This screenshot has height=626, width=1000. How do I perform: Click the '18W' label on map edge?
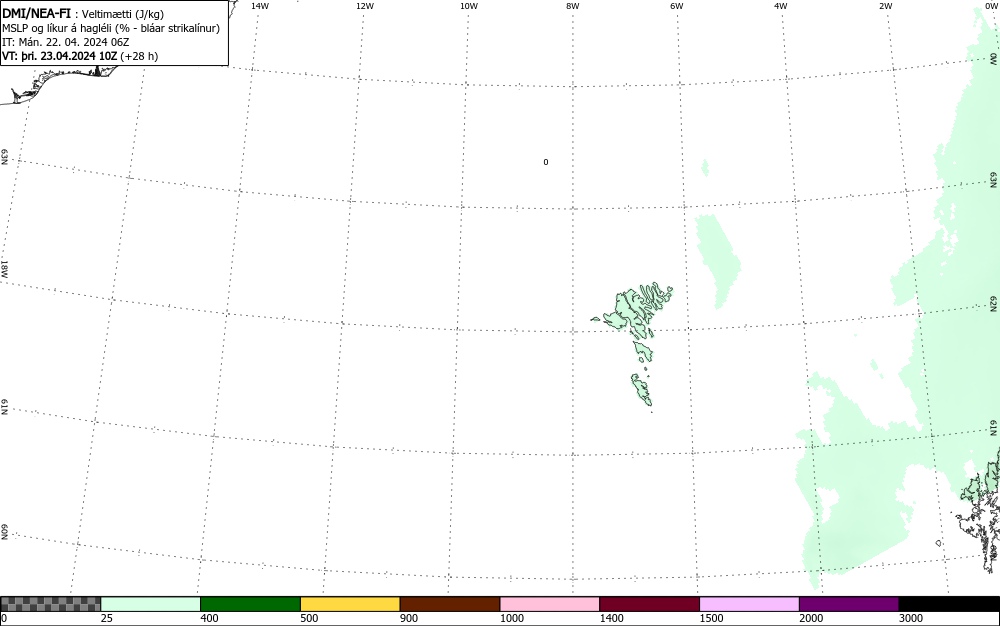click(x=4, y=268)
